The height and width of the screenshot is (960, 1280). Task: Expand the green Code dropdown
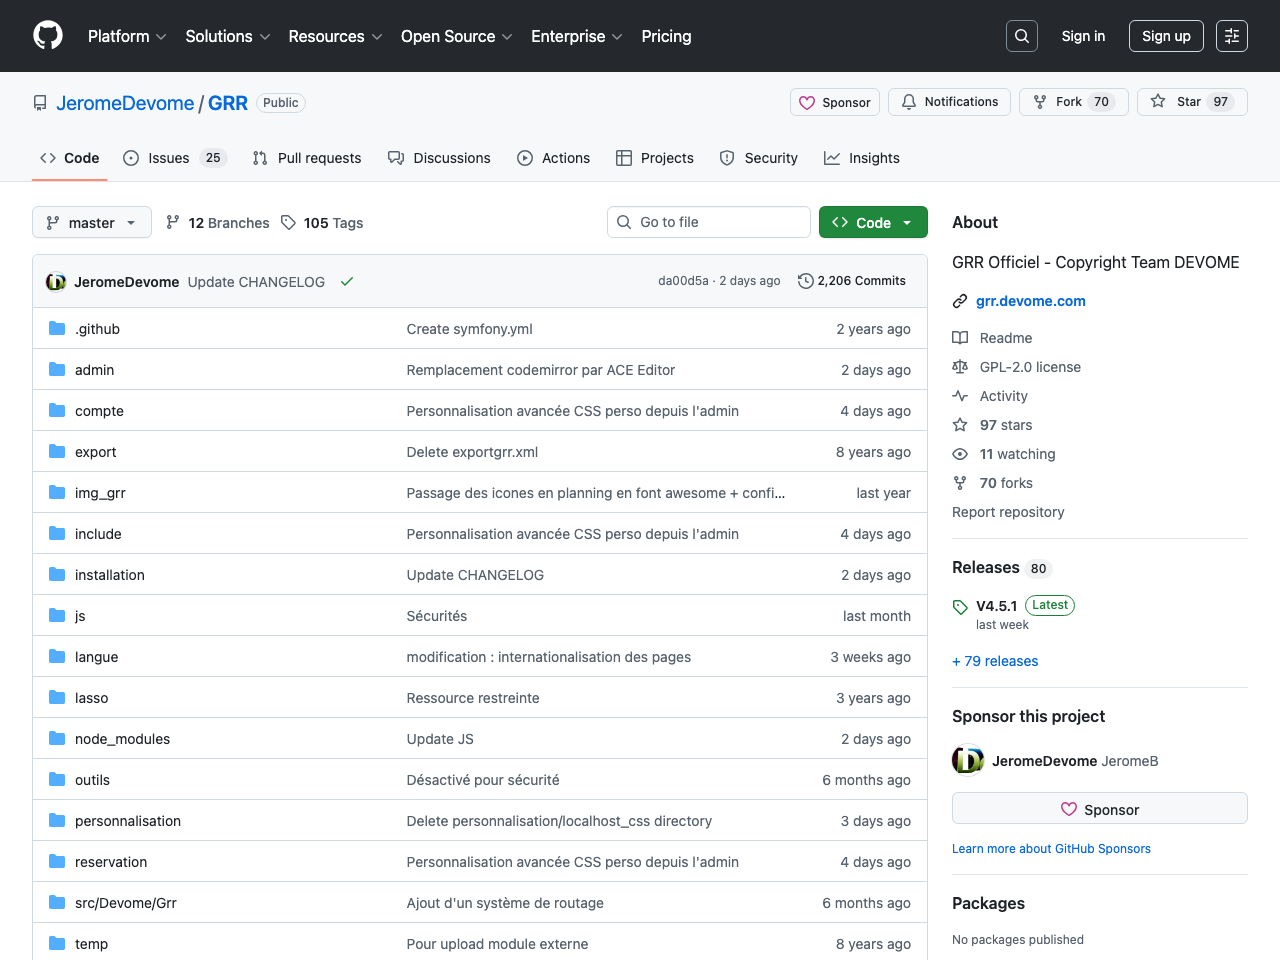point(872,223)
